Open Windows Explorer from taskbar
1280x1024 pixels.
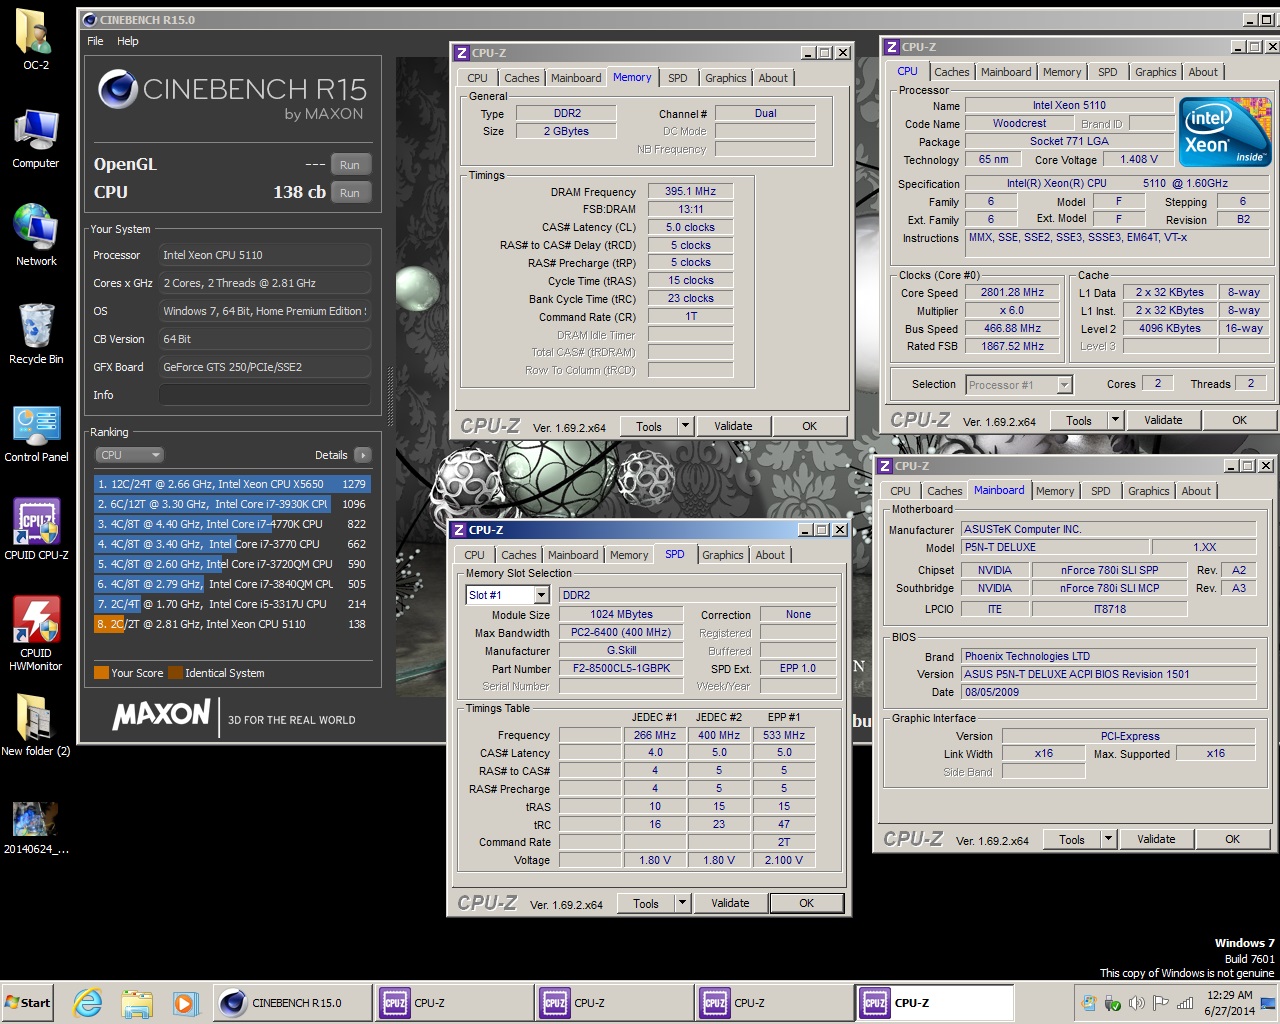click(x=136, y=1003)
